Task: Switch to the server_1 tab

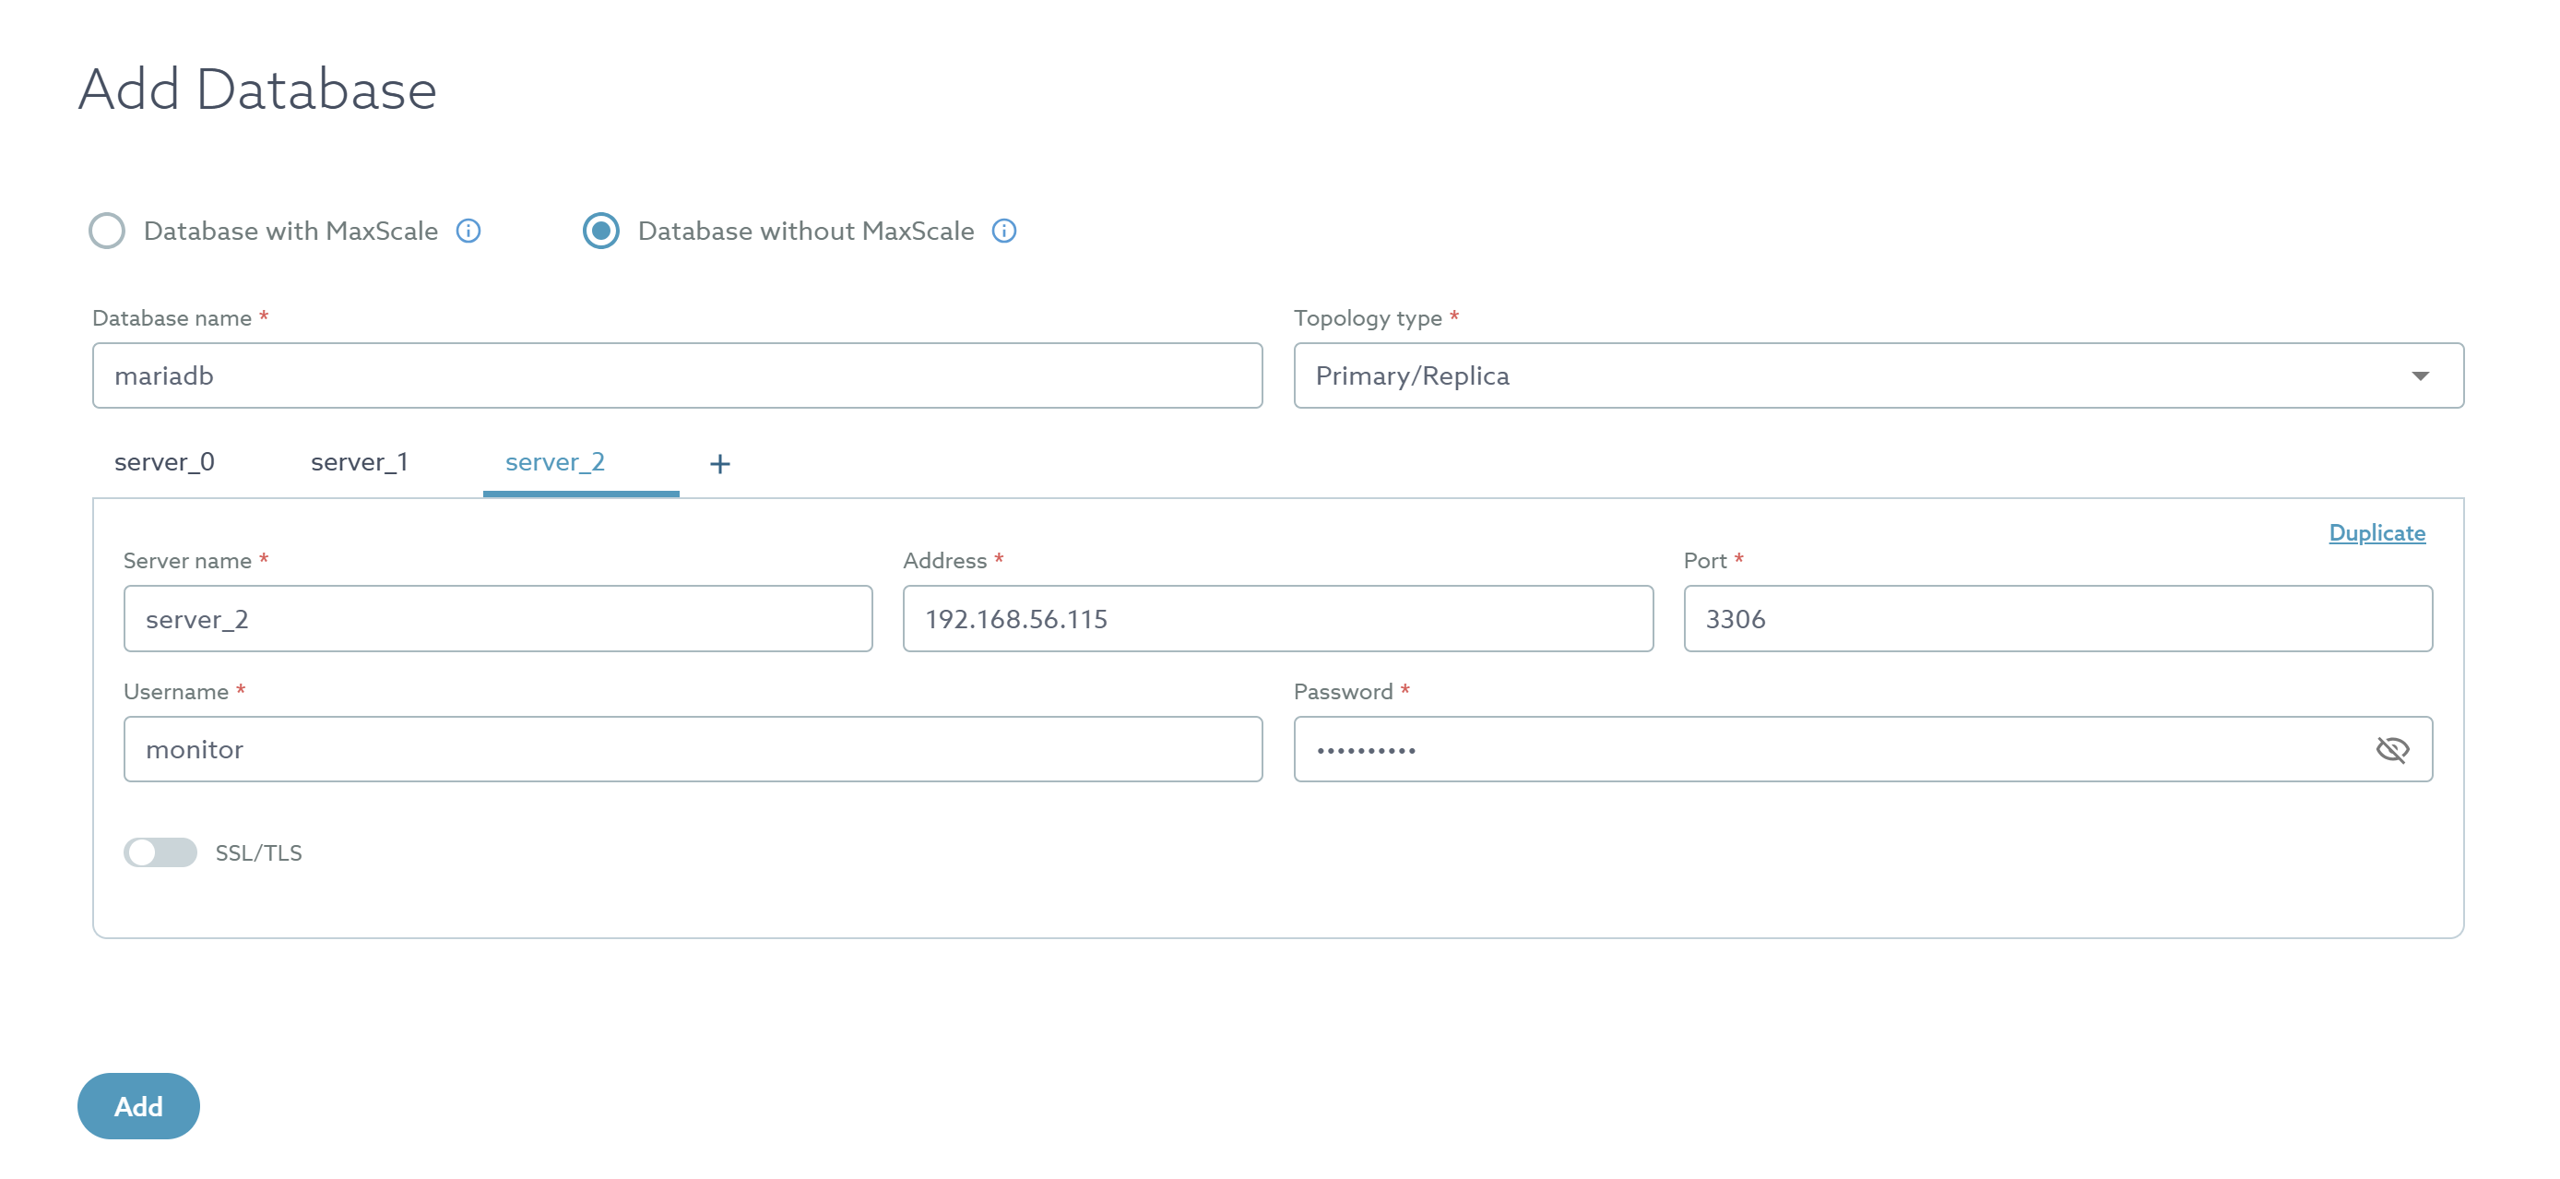Action: (359, 462)
